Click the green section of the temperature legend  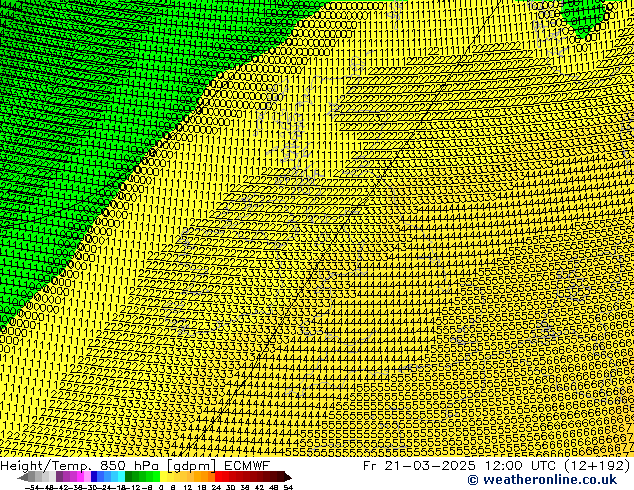coord(142,477)
